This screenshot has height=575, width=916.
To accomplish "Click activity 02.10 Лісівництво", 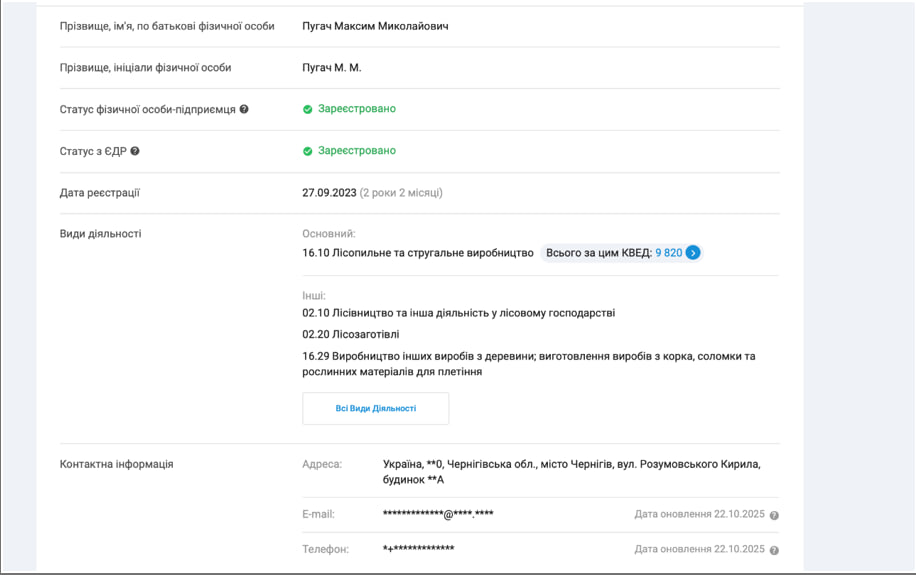I will click(458, 313).
